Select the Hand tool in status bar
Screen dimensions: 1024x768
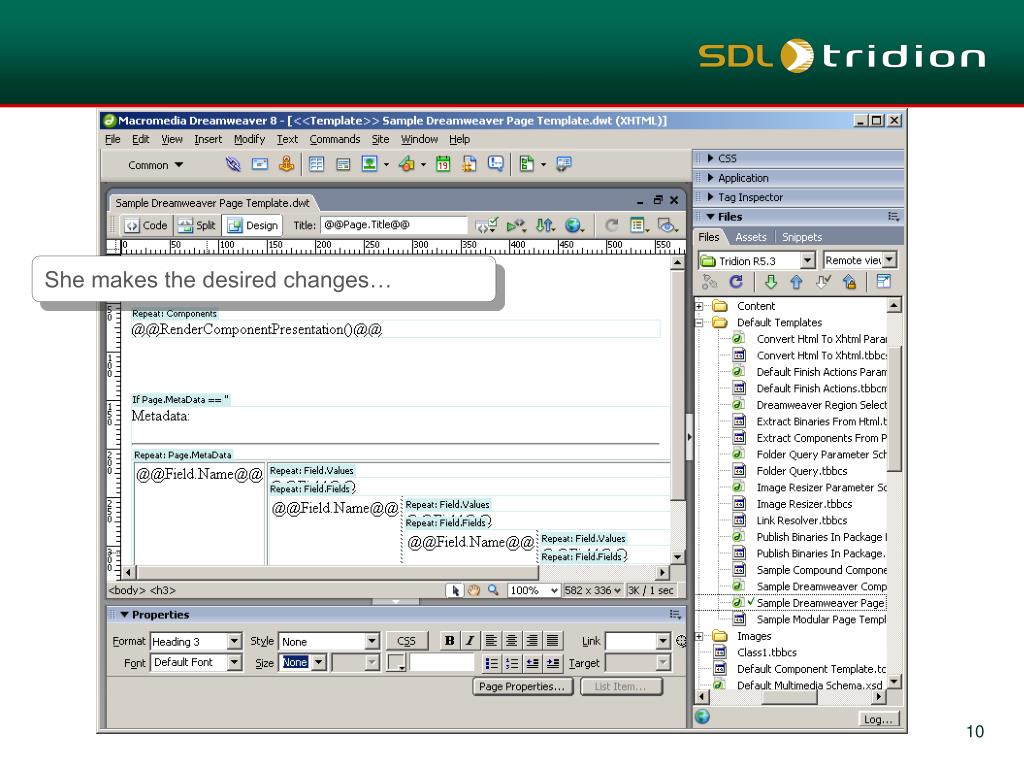coord(473,590)
